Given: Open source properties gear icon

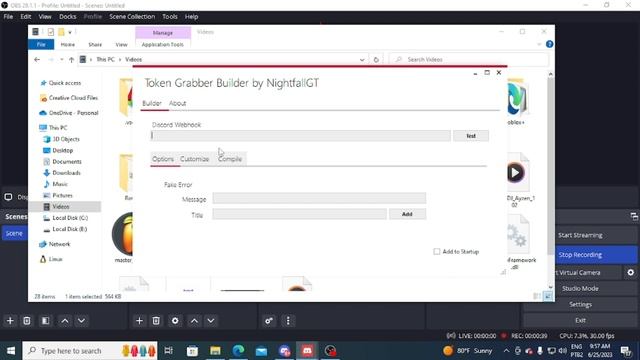Looking at the screenshot, I should click(x=175, y=321).
